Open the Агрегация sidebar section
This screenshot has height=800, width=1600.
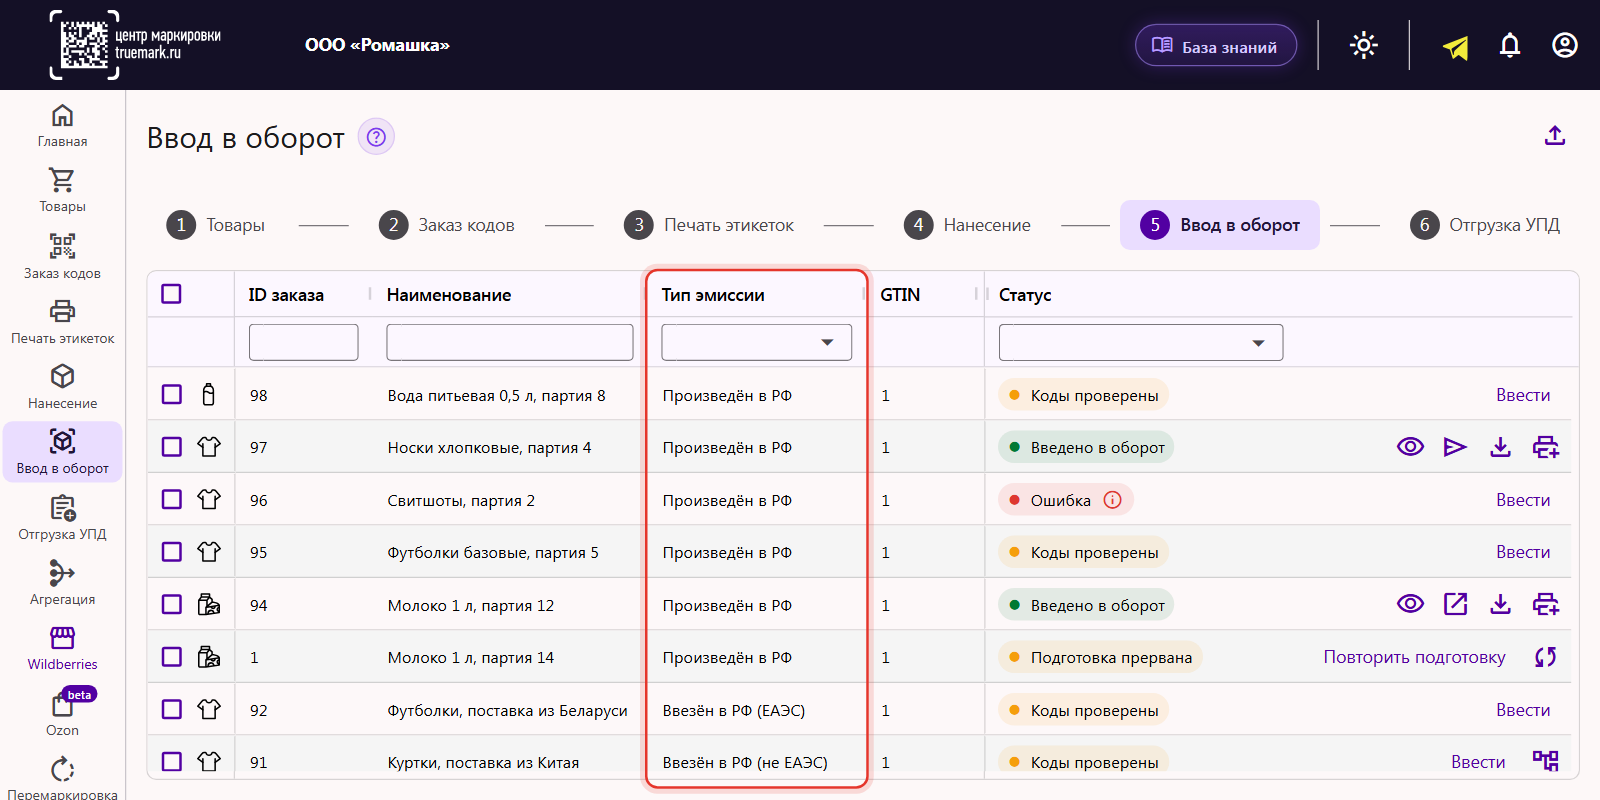(x=62, y=582)
